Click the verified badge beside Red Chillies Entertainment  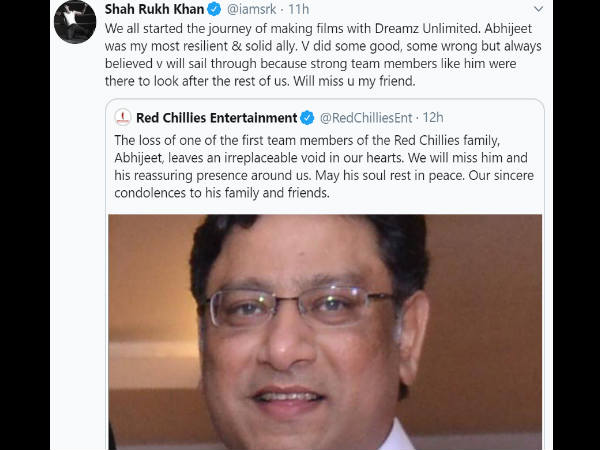(308, 118)
